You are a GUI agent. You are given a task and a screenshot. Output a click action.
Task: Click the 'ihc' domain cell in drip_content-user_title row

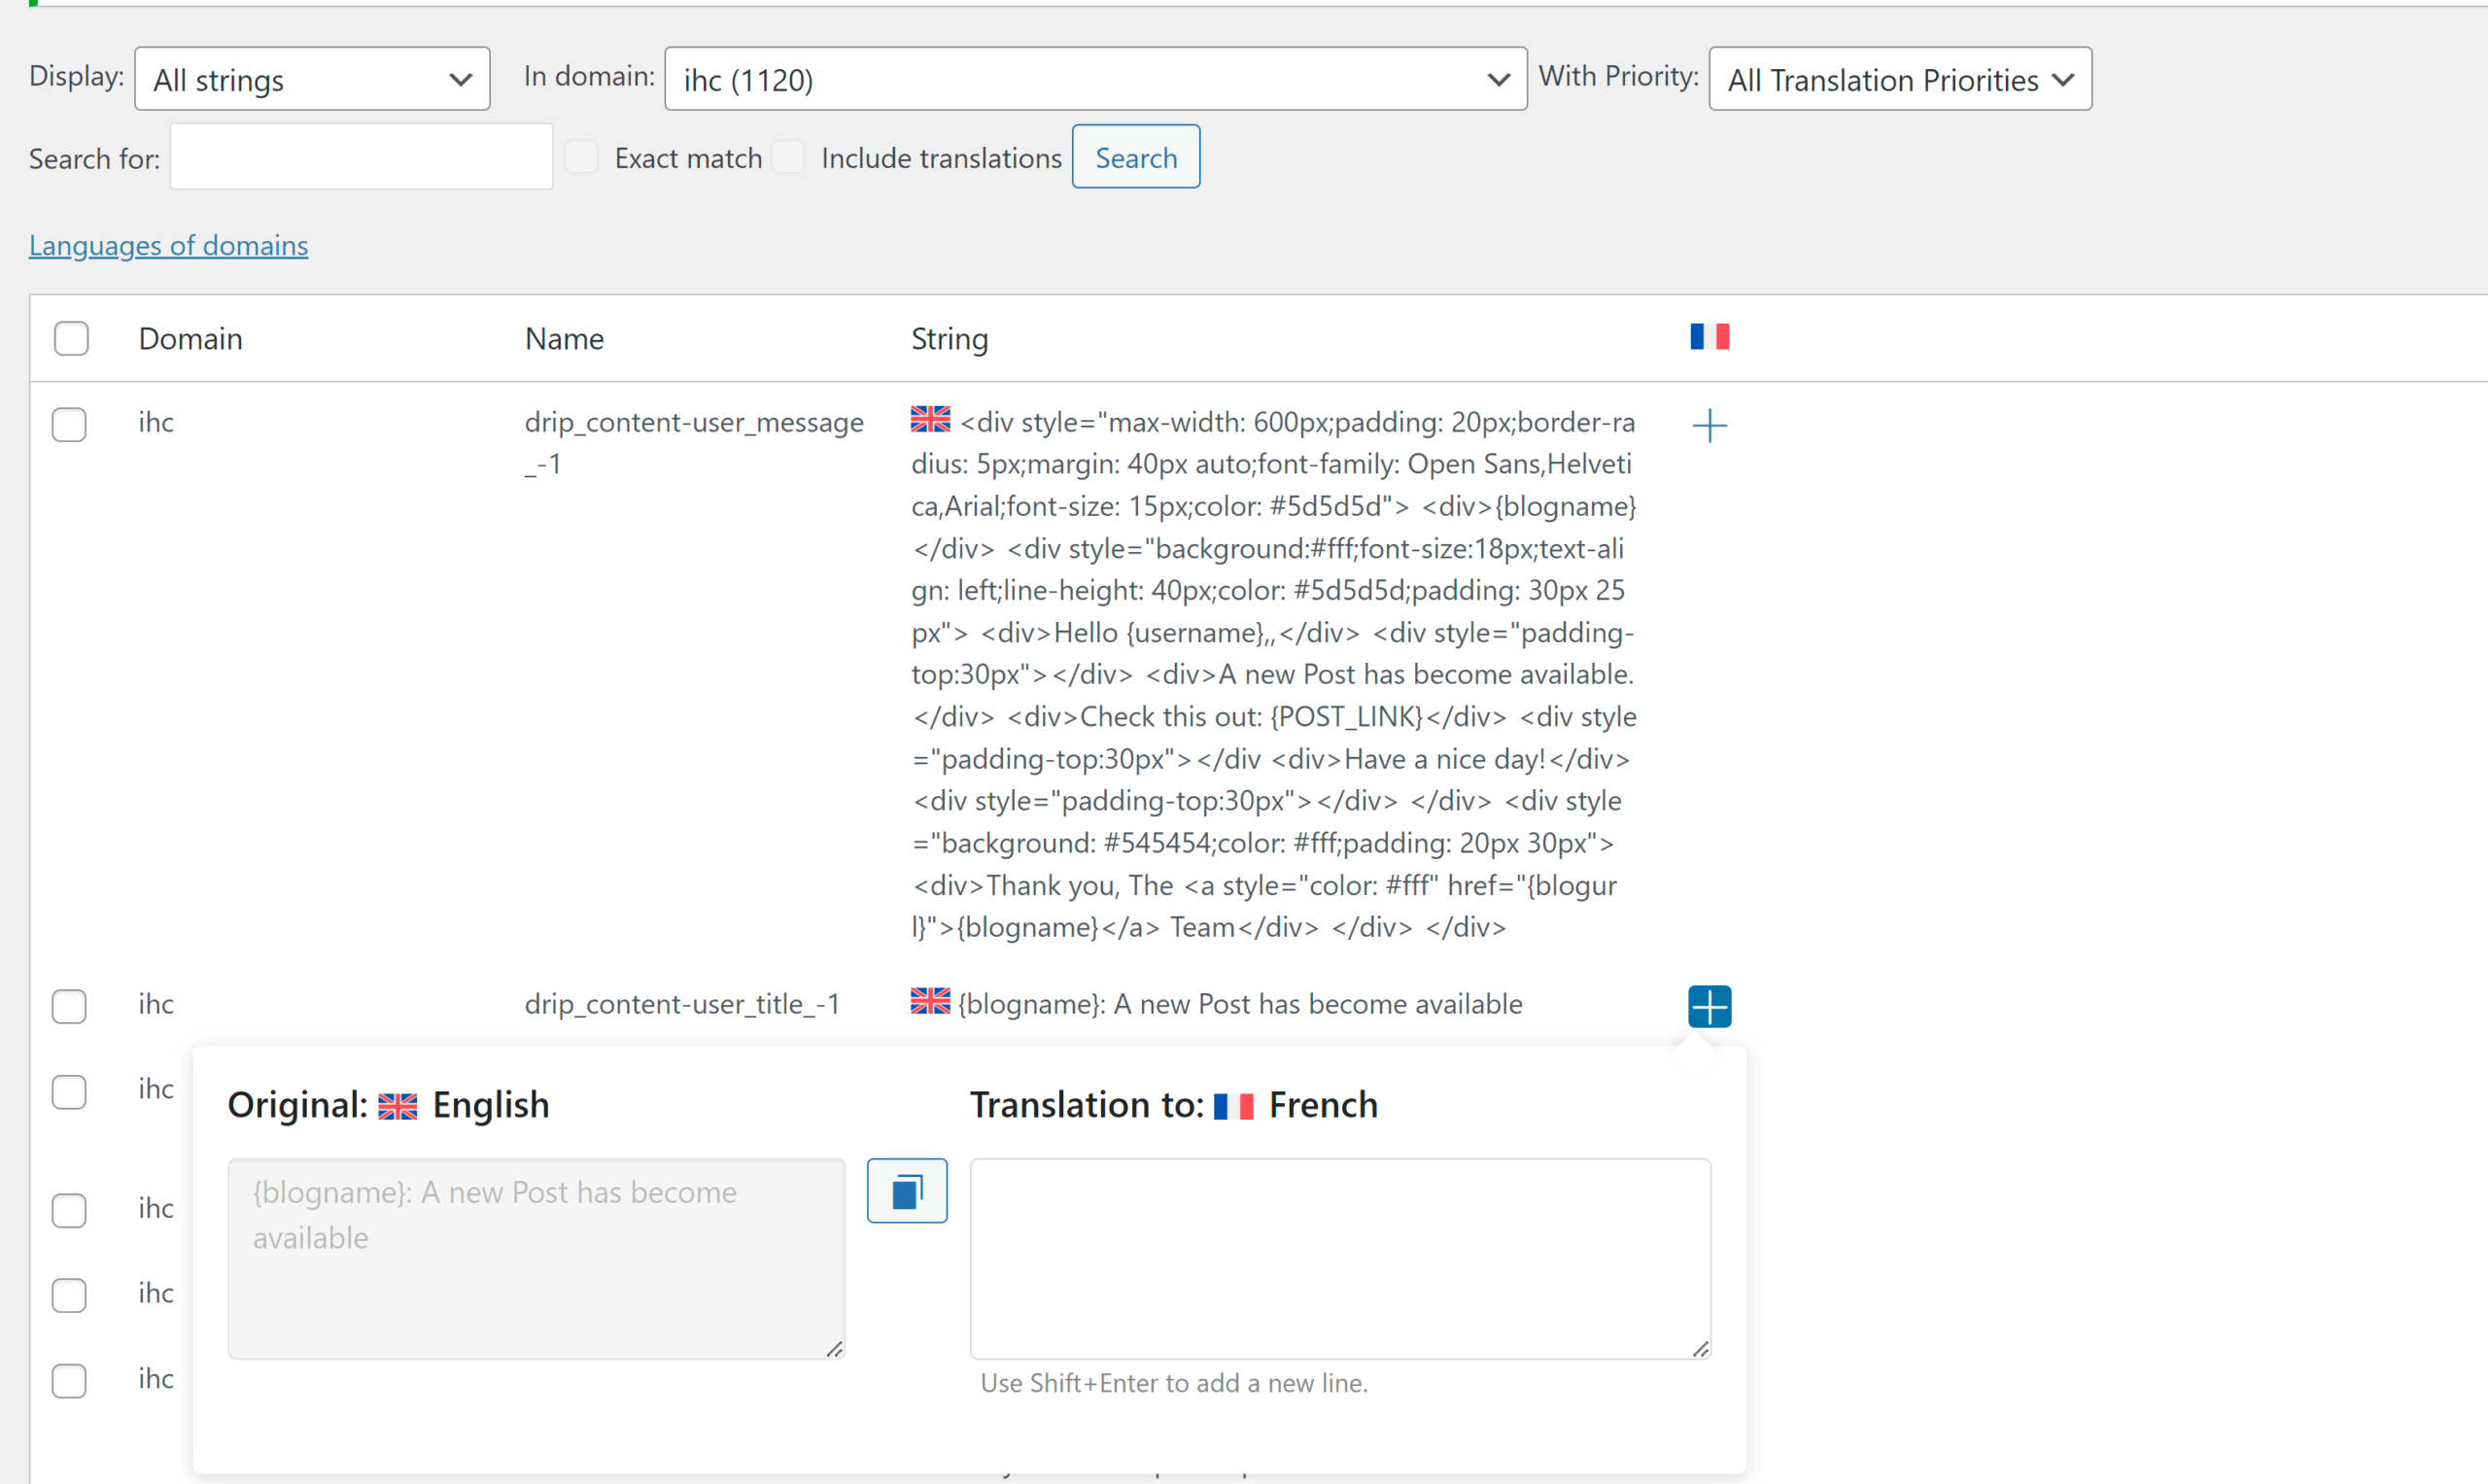coord(156,1005)
